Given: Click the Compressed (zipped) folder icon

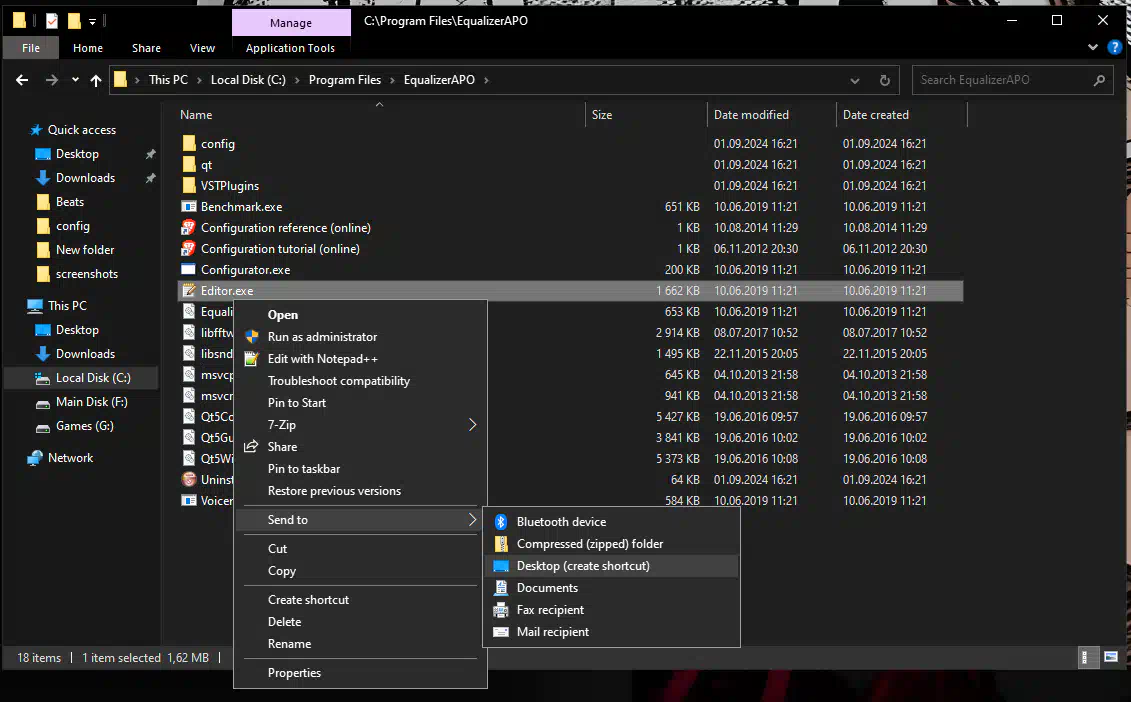Looking at the screenshot, I should point(501,544).
